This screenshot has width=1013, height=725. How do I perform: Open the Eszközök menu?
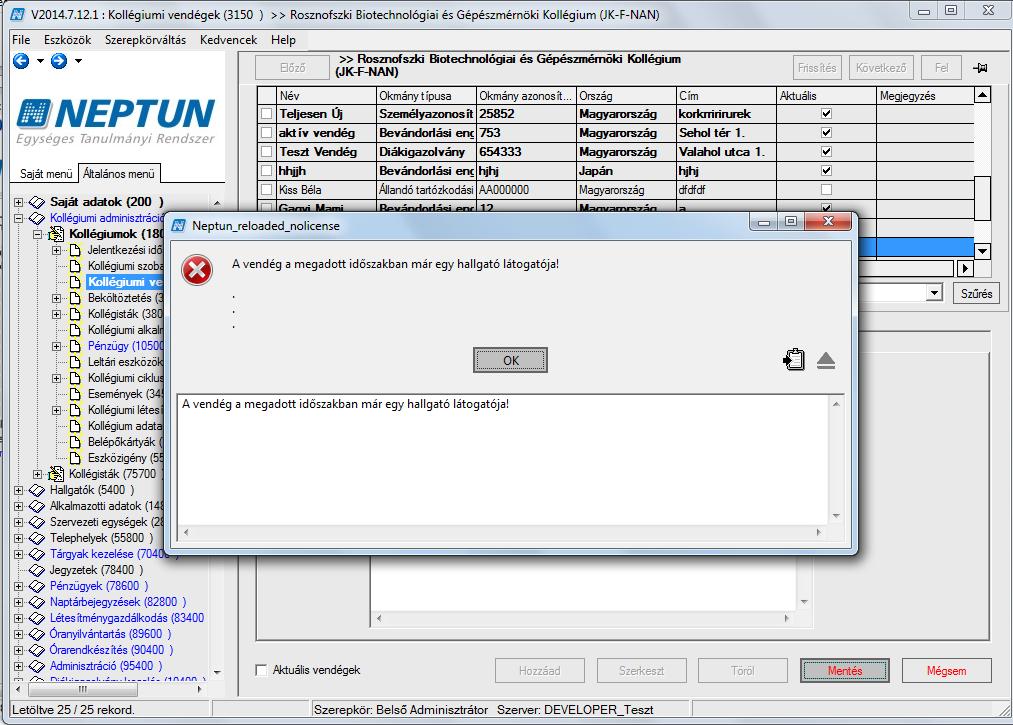pos(68,39)
